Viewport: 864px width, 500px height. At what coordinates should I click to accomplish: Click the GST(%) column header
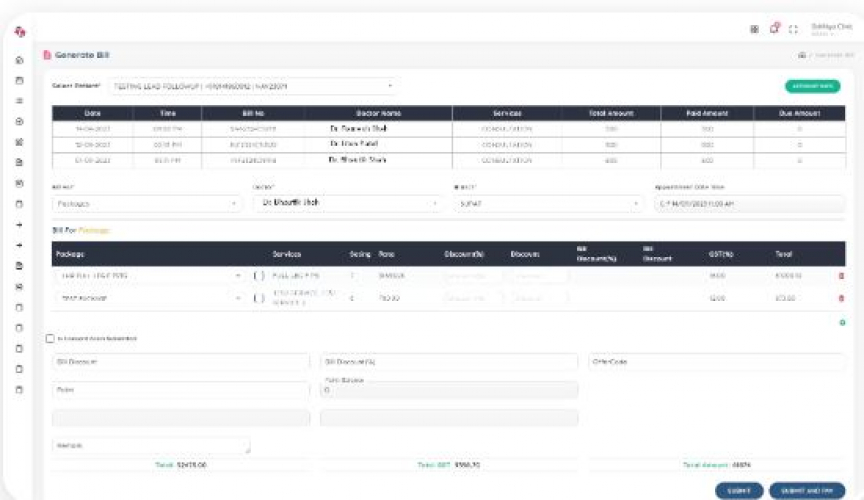721,254
